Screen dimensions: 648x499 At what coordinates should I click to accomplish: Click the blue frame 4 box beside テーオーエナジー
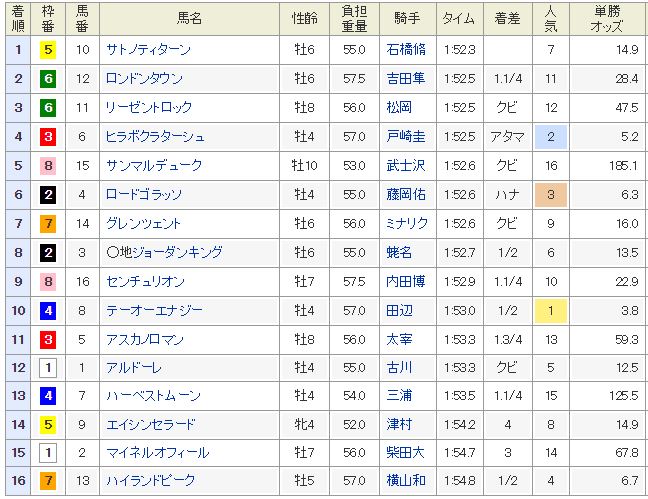[x=48, y=310]
